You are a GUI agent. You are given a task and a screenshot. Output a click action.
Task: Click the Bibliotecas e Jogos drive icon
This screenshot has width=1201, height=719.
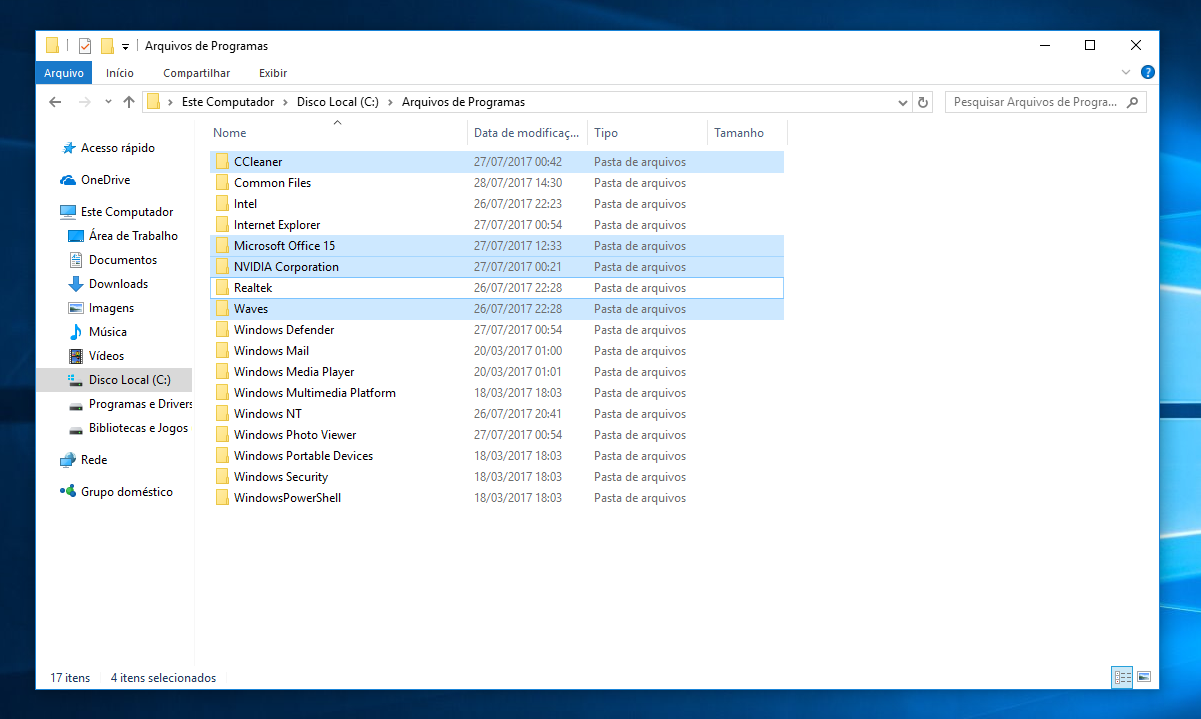pyautogui.click(x=76, y=429)
